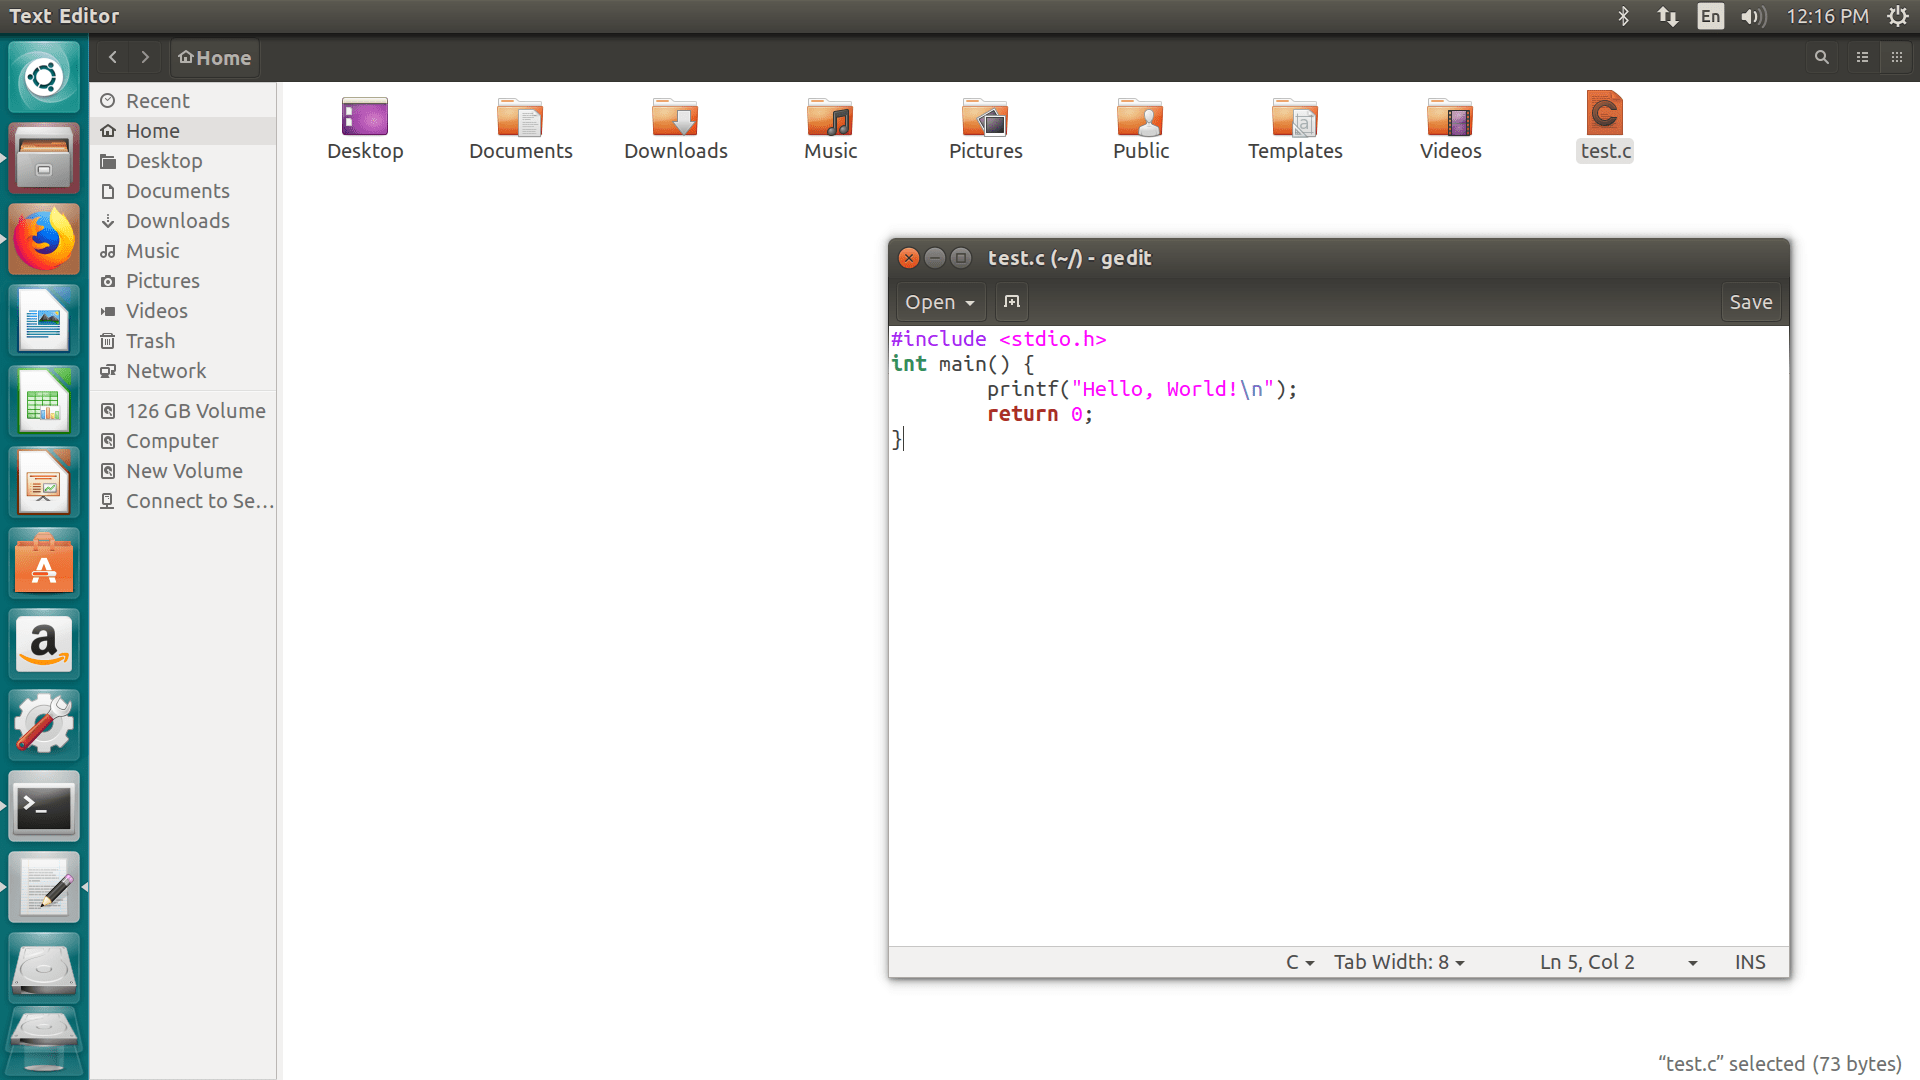Open the keyboard layout menu labeled En
The image size is (1920, 1080).
[1710, 16]
